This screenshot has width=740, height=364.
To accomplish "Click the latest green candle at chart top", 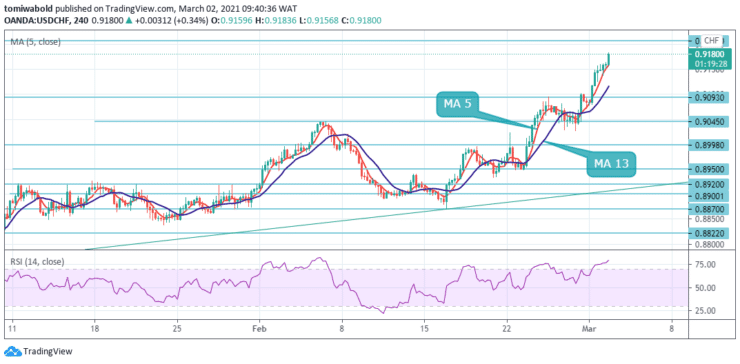I will (x=609, y=59).
